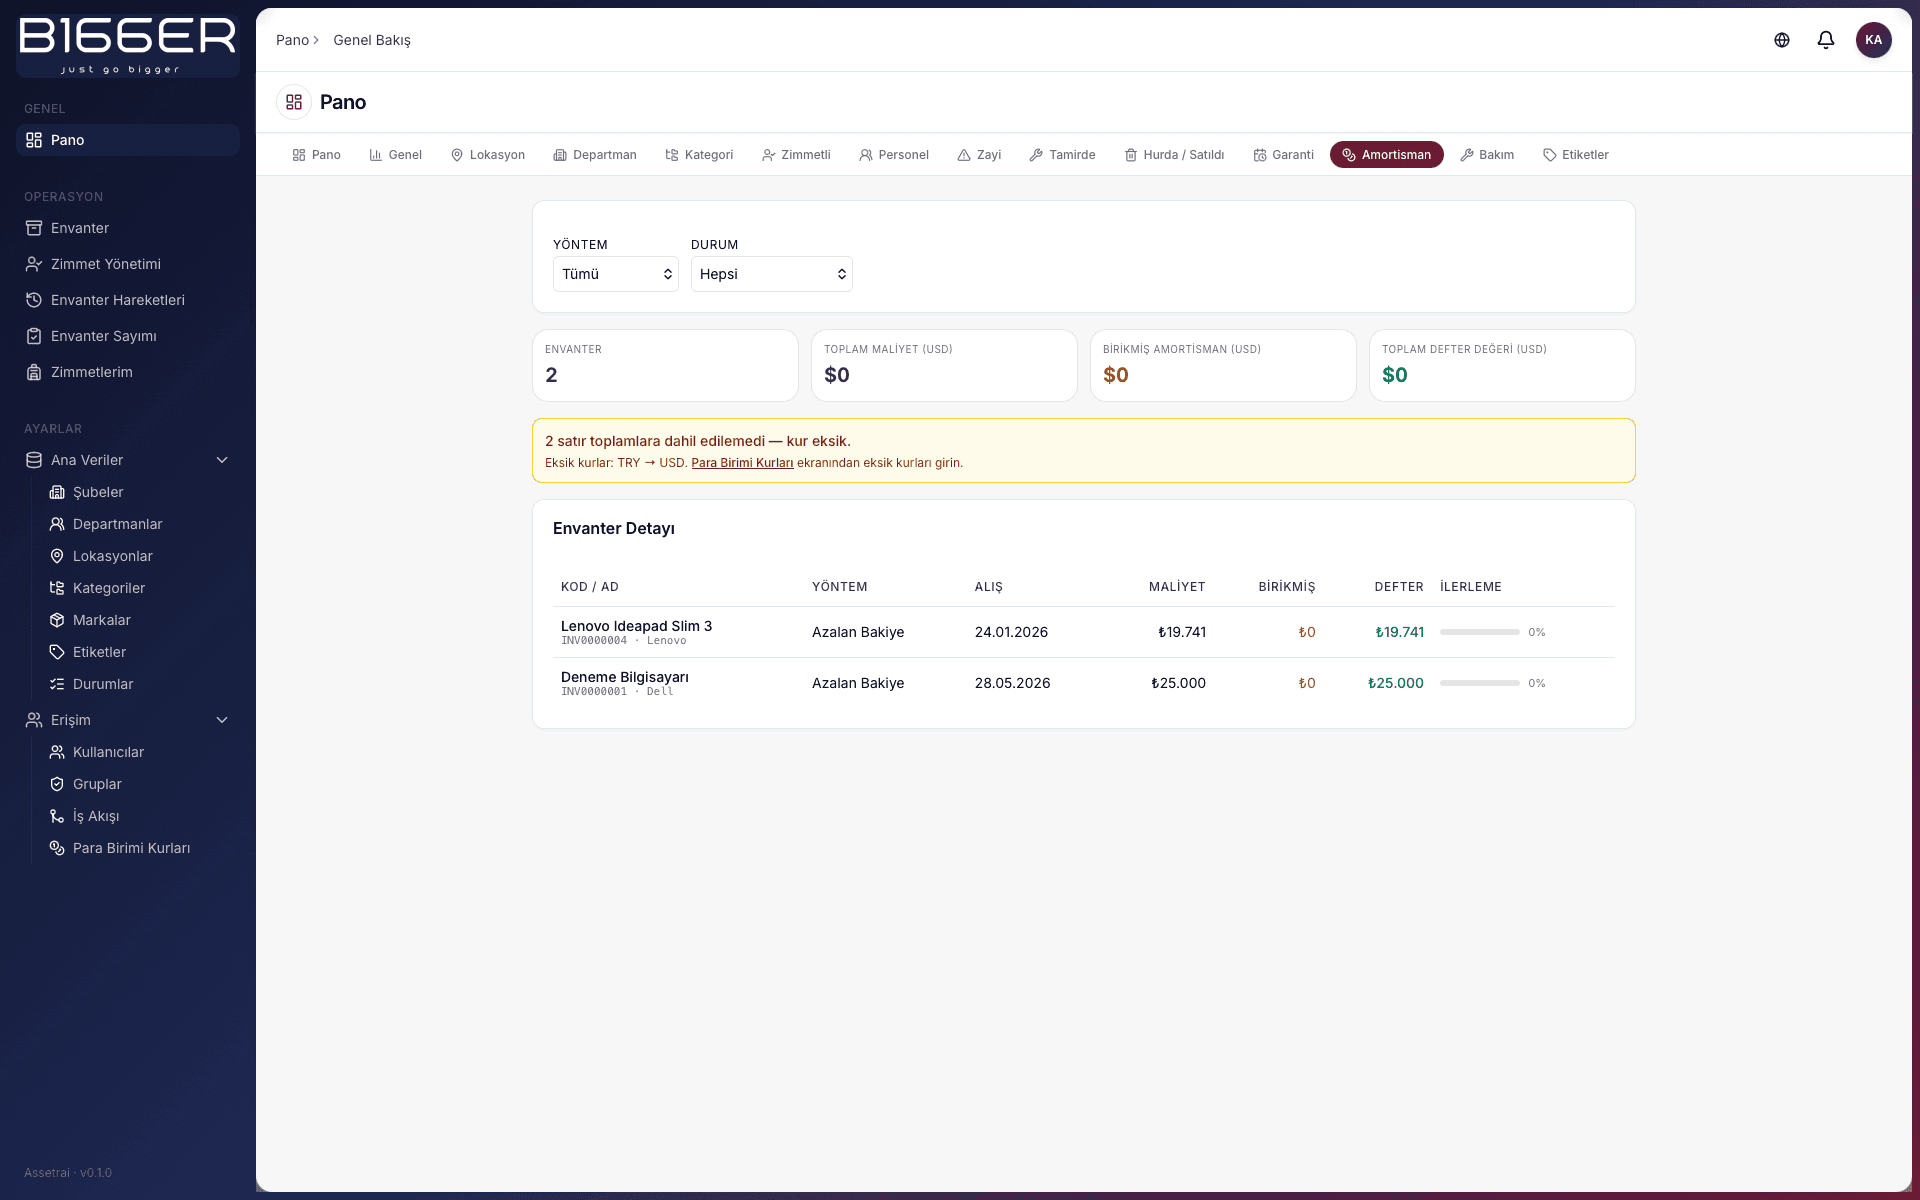1920x1200 pixels.
Task: Switch to the Pano tab in tab bar
Action: 317,155
